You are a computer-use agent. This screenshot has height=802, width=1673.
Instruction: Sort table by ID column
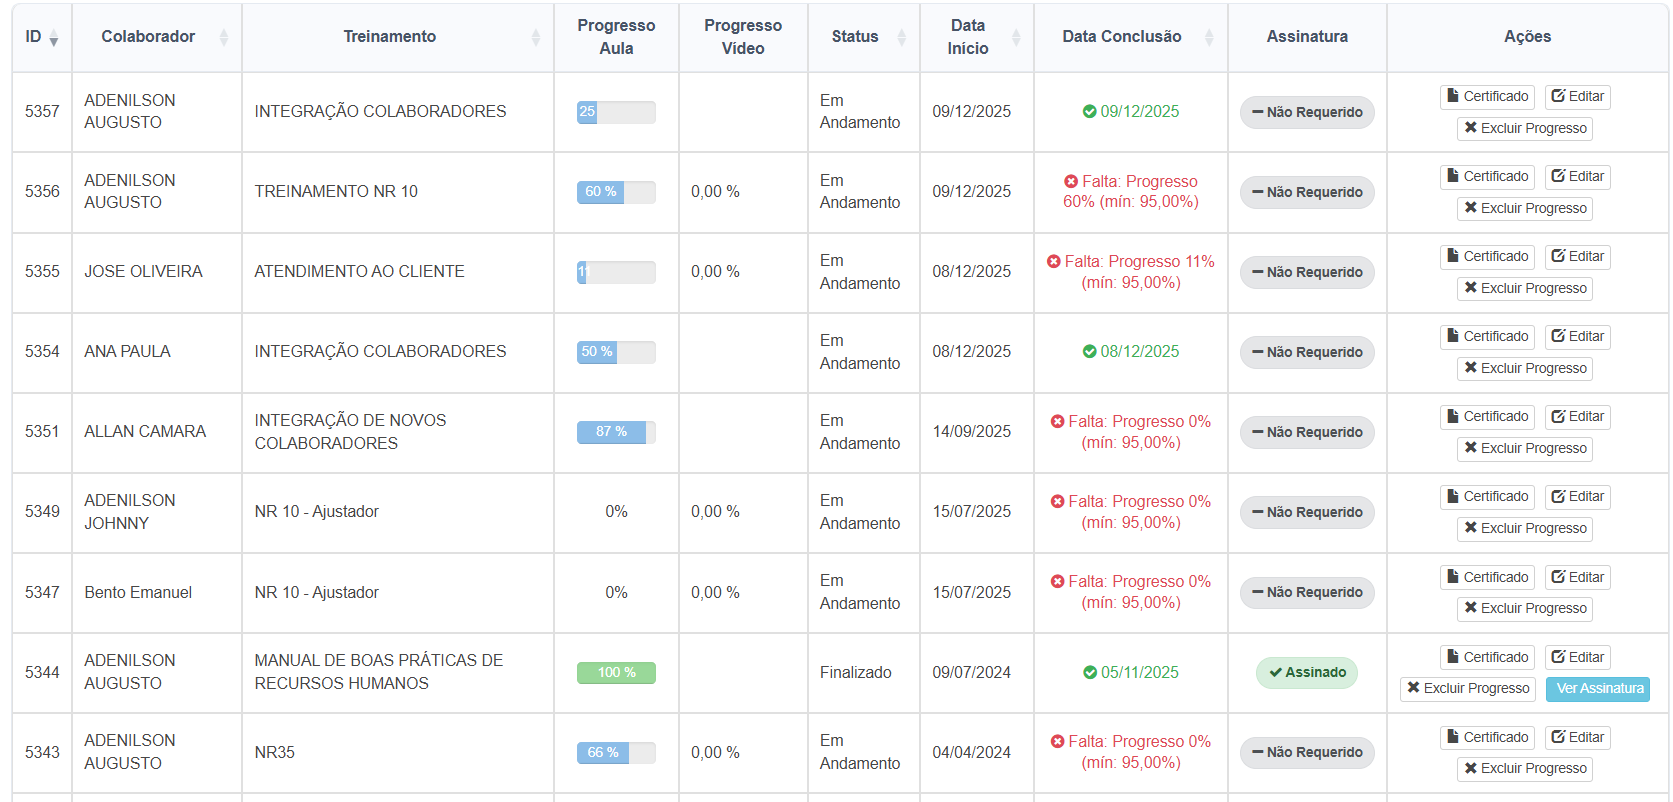[x=41, y=37]
